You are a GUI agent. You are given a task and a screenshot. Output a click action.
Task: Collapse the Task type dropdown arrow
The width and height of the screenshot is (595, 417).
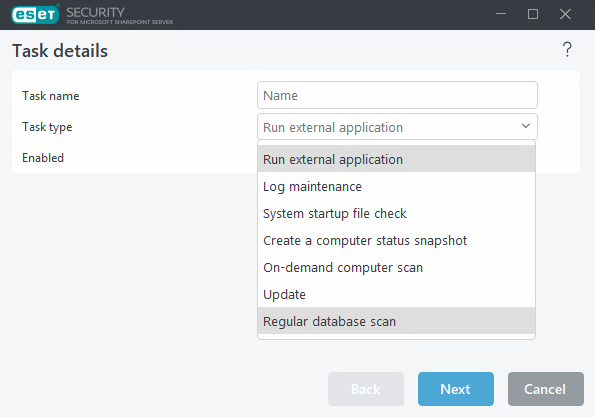point(526,126)
